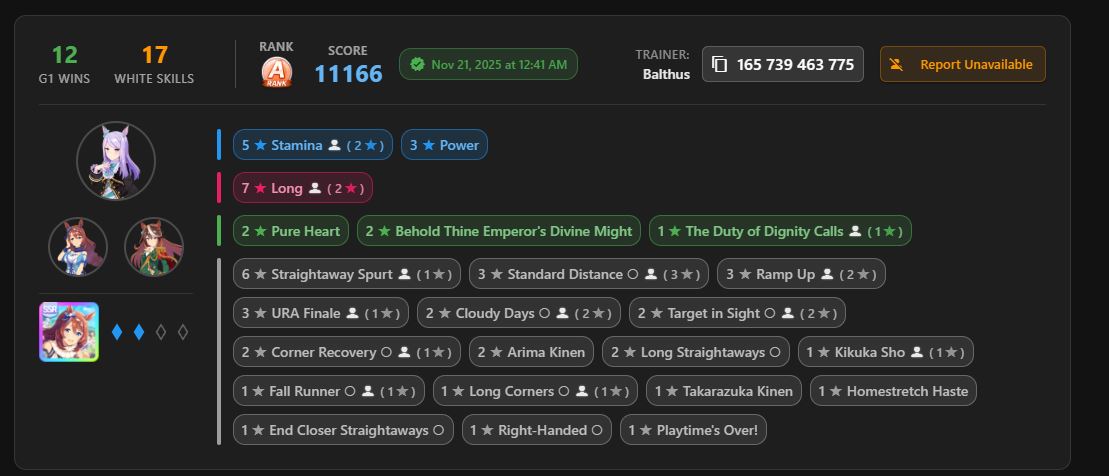Click the Report Unavailable bell-slash icon
Viewport: 1109px width, 476px height.
(896, 64)
